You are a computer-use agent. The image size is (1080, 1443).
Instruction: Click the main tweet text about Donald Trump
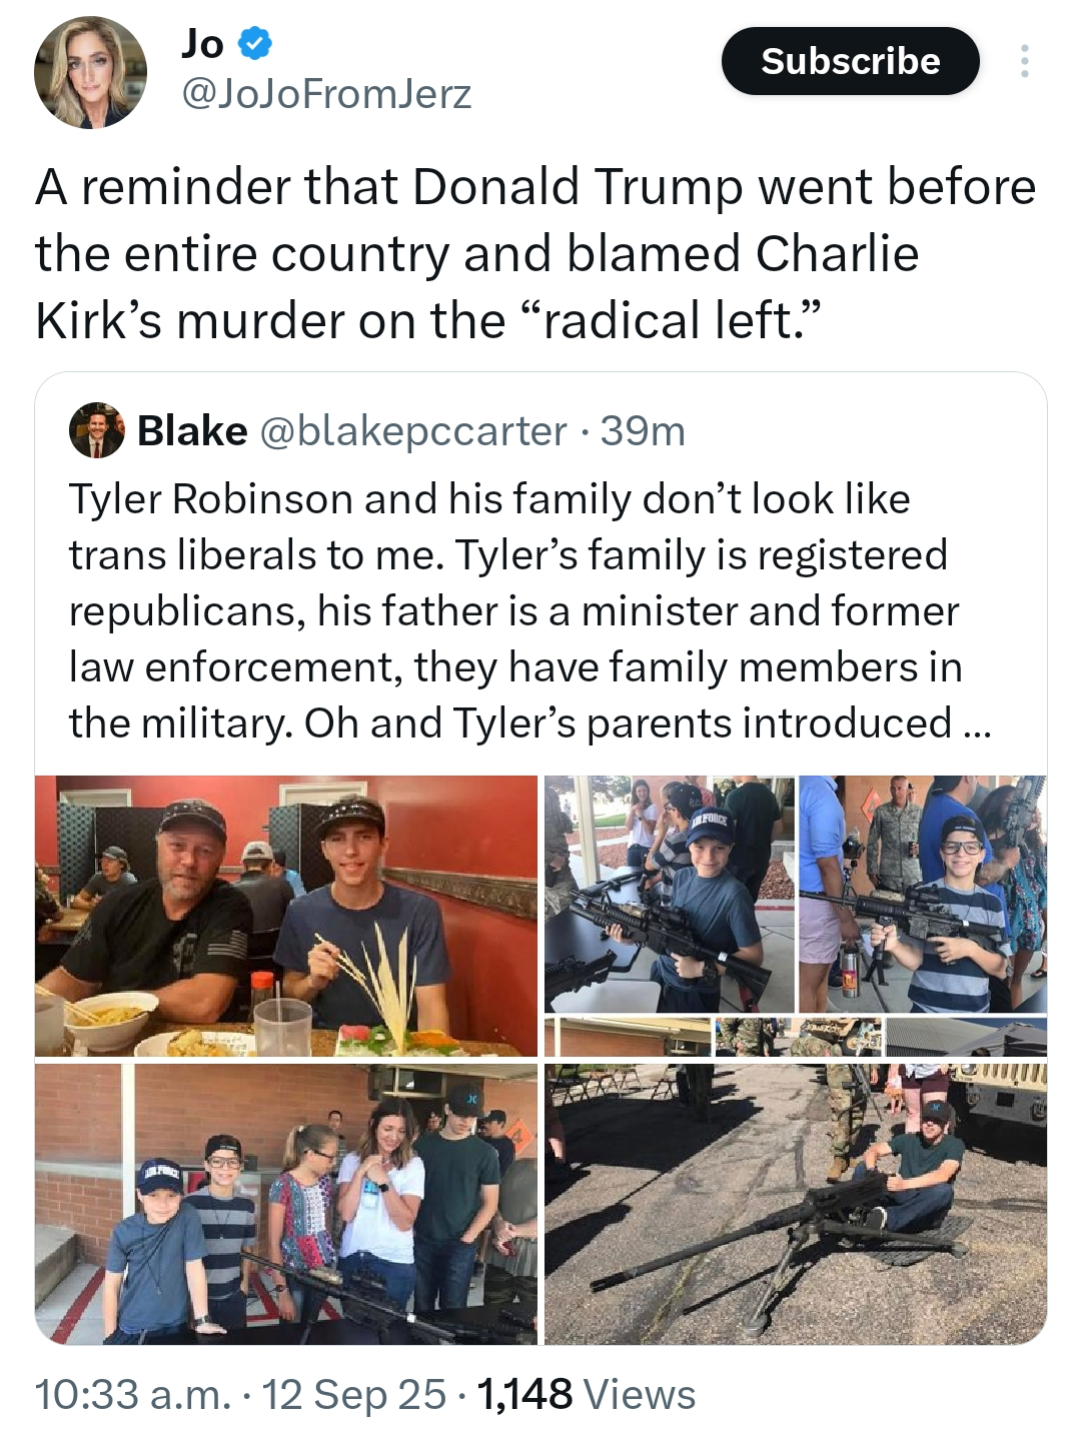click(x=536, y=254)
